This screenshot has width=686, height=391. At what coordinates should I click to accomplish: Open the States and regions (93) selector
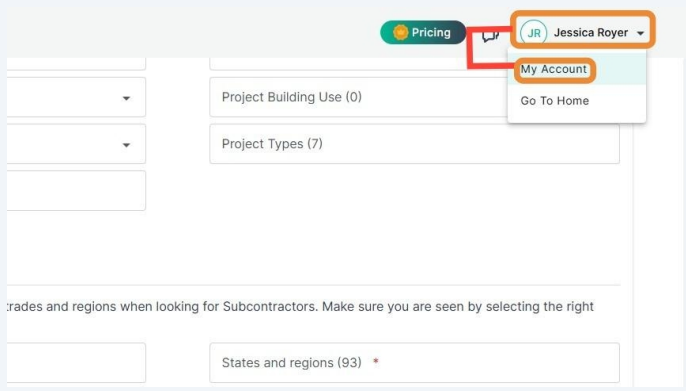coord(414,363)
